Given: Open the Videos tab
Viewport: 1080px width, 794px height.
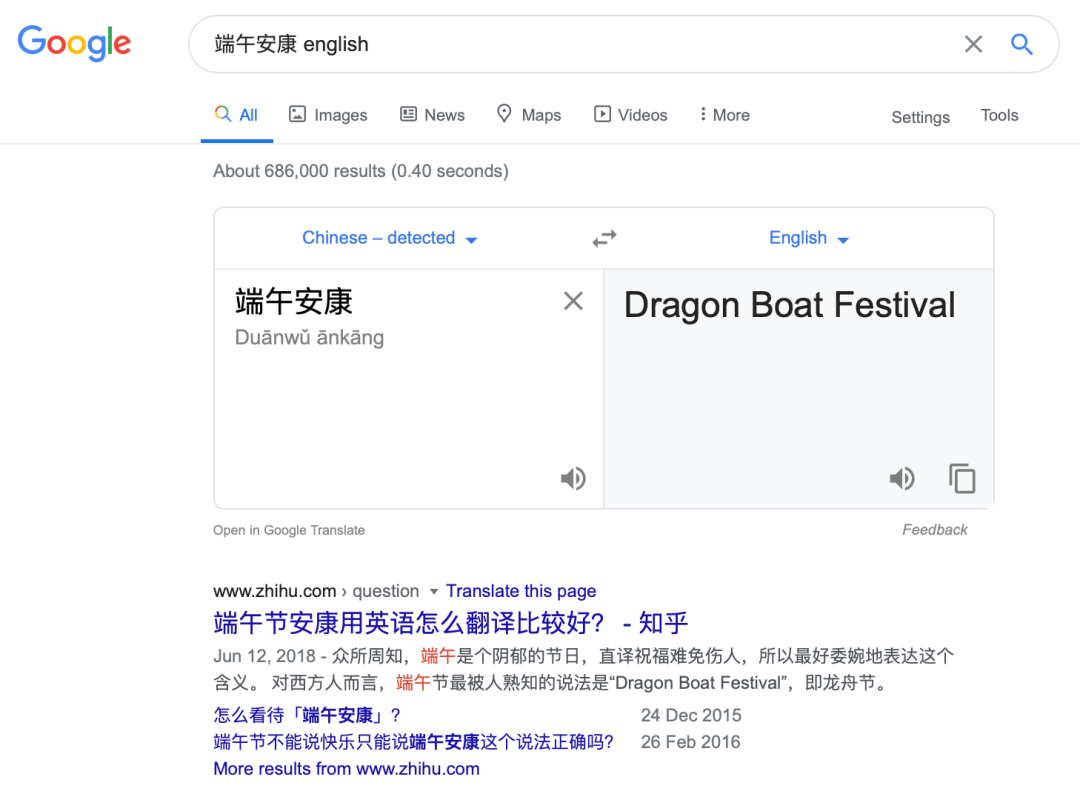Looking at the screenshot, I should [631, 115].
